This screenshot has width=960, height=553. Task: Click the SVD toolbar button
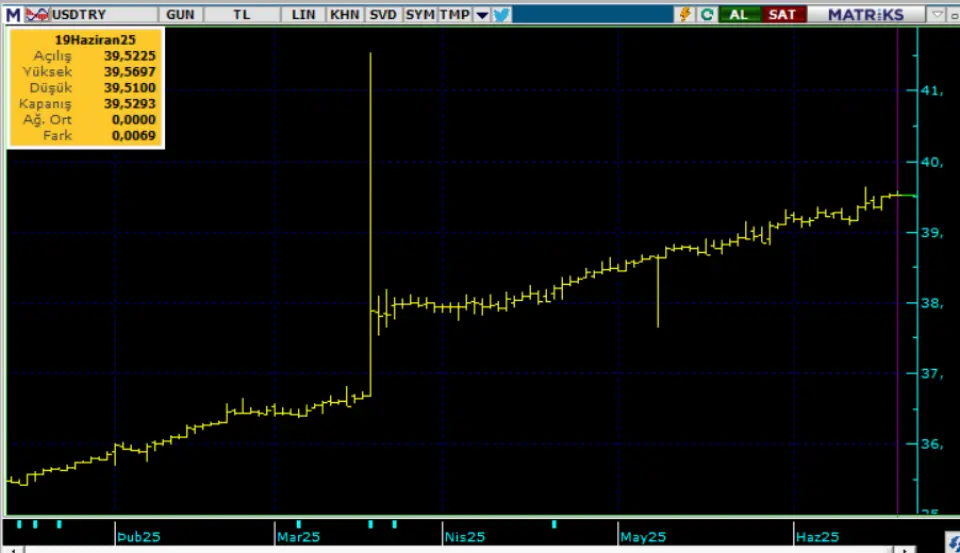[x=383, y=14]
